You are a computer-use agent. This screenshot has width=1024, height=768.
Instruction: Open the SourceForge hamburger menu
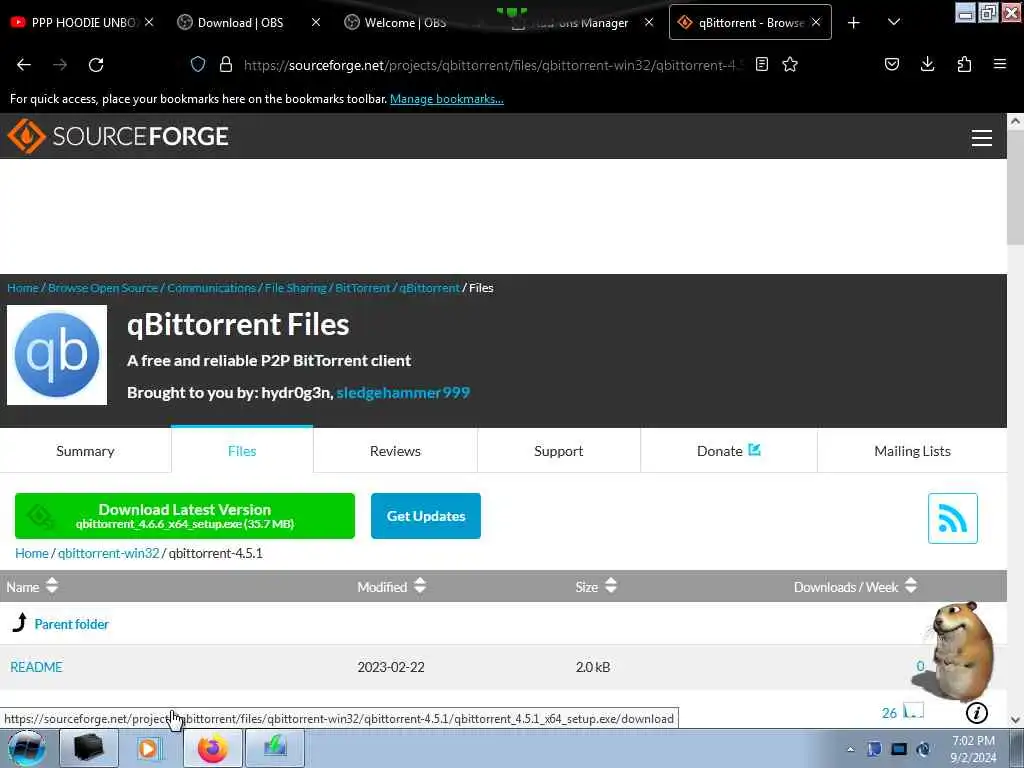(x=982, y=138)
